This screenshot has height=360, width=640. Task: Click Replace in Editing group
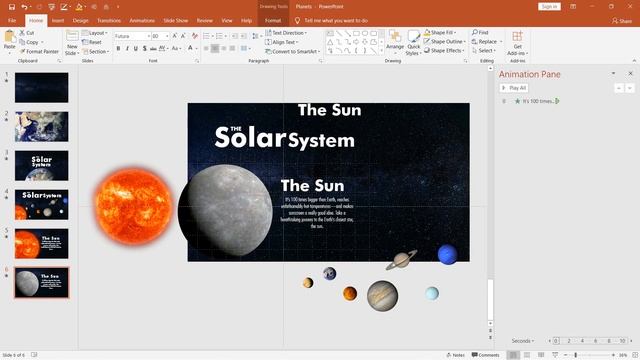[x=487, y=42]
